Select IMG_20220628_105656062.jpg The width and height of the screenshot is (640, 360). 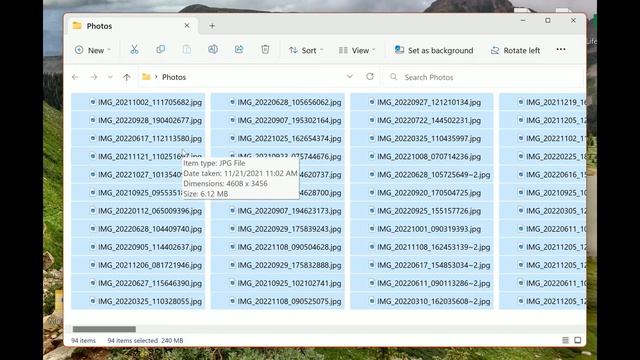[278, 102]
